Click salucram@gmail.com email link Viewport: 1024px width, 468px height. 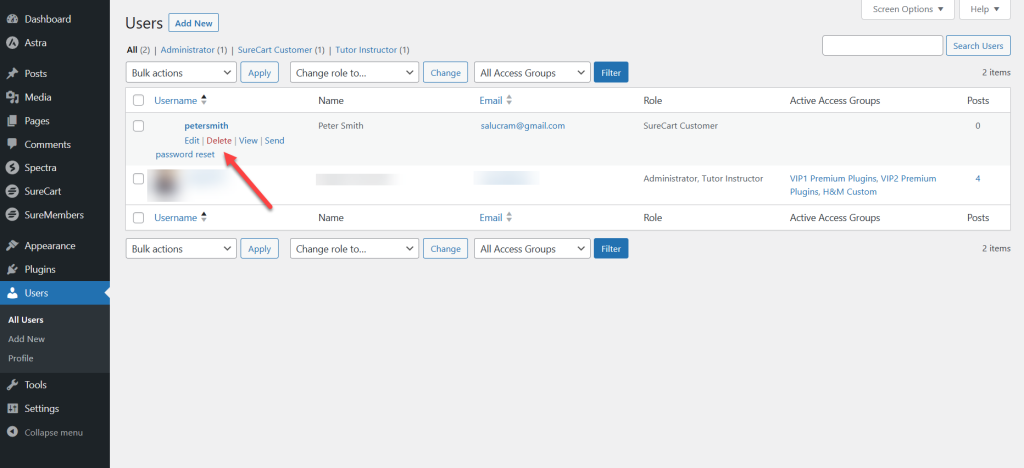[522, 126]
